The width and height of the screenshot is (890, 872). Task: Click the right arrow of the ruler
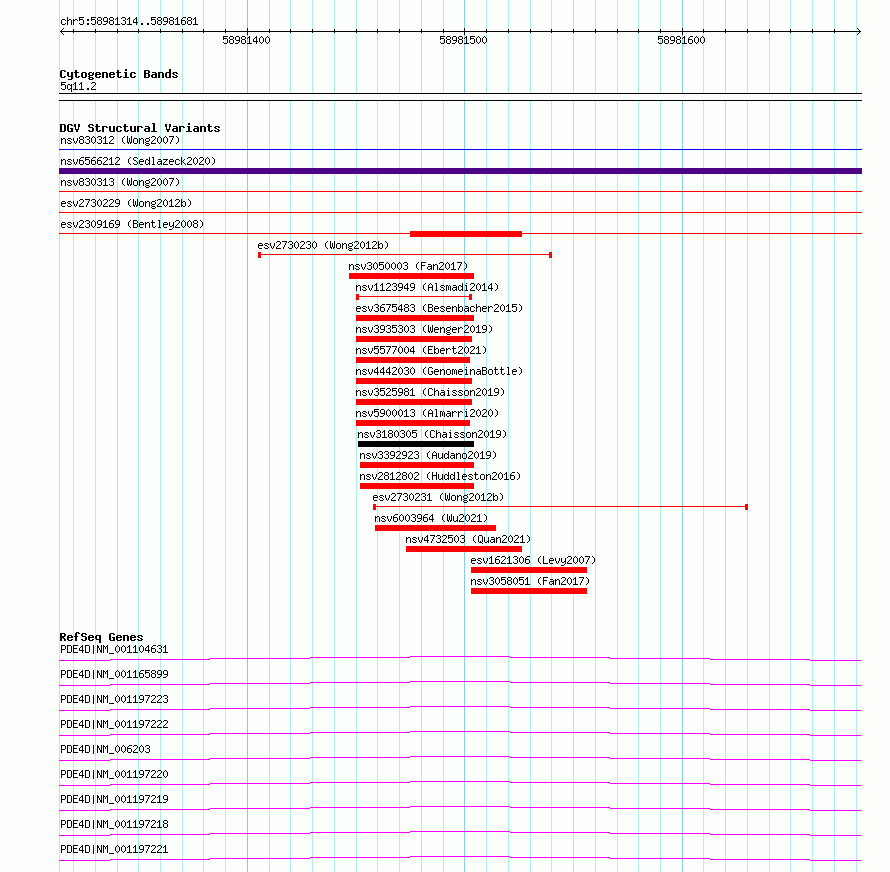[859, 31]
